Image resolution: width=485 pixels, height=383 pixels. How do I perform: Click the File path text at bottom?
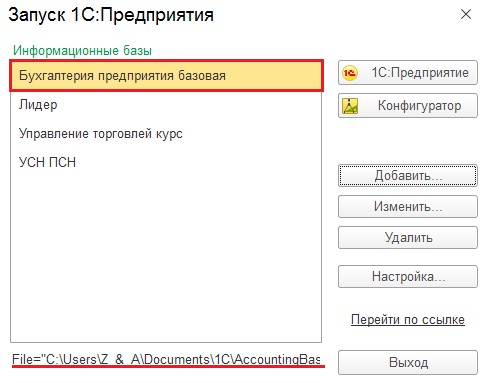[x=166, y=359]
